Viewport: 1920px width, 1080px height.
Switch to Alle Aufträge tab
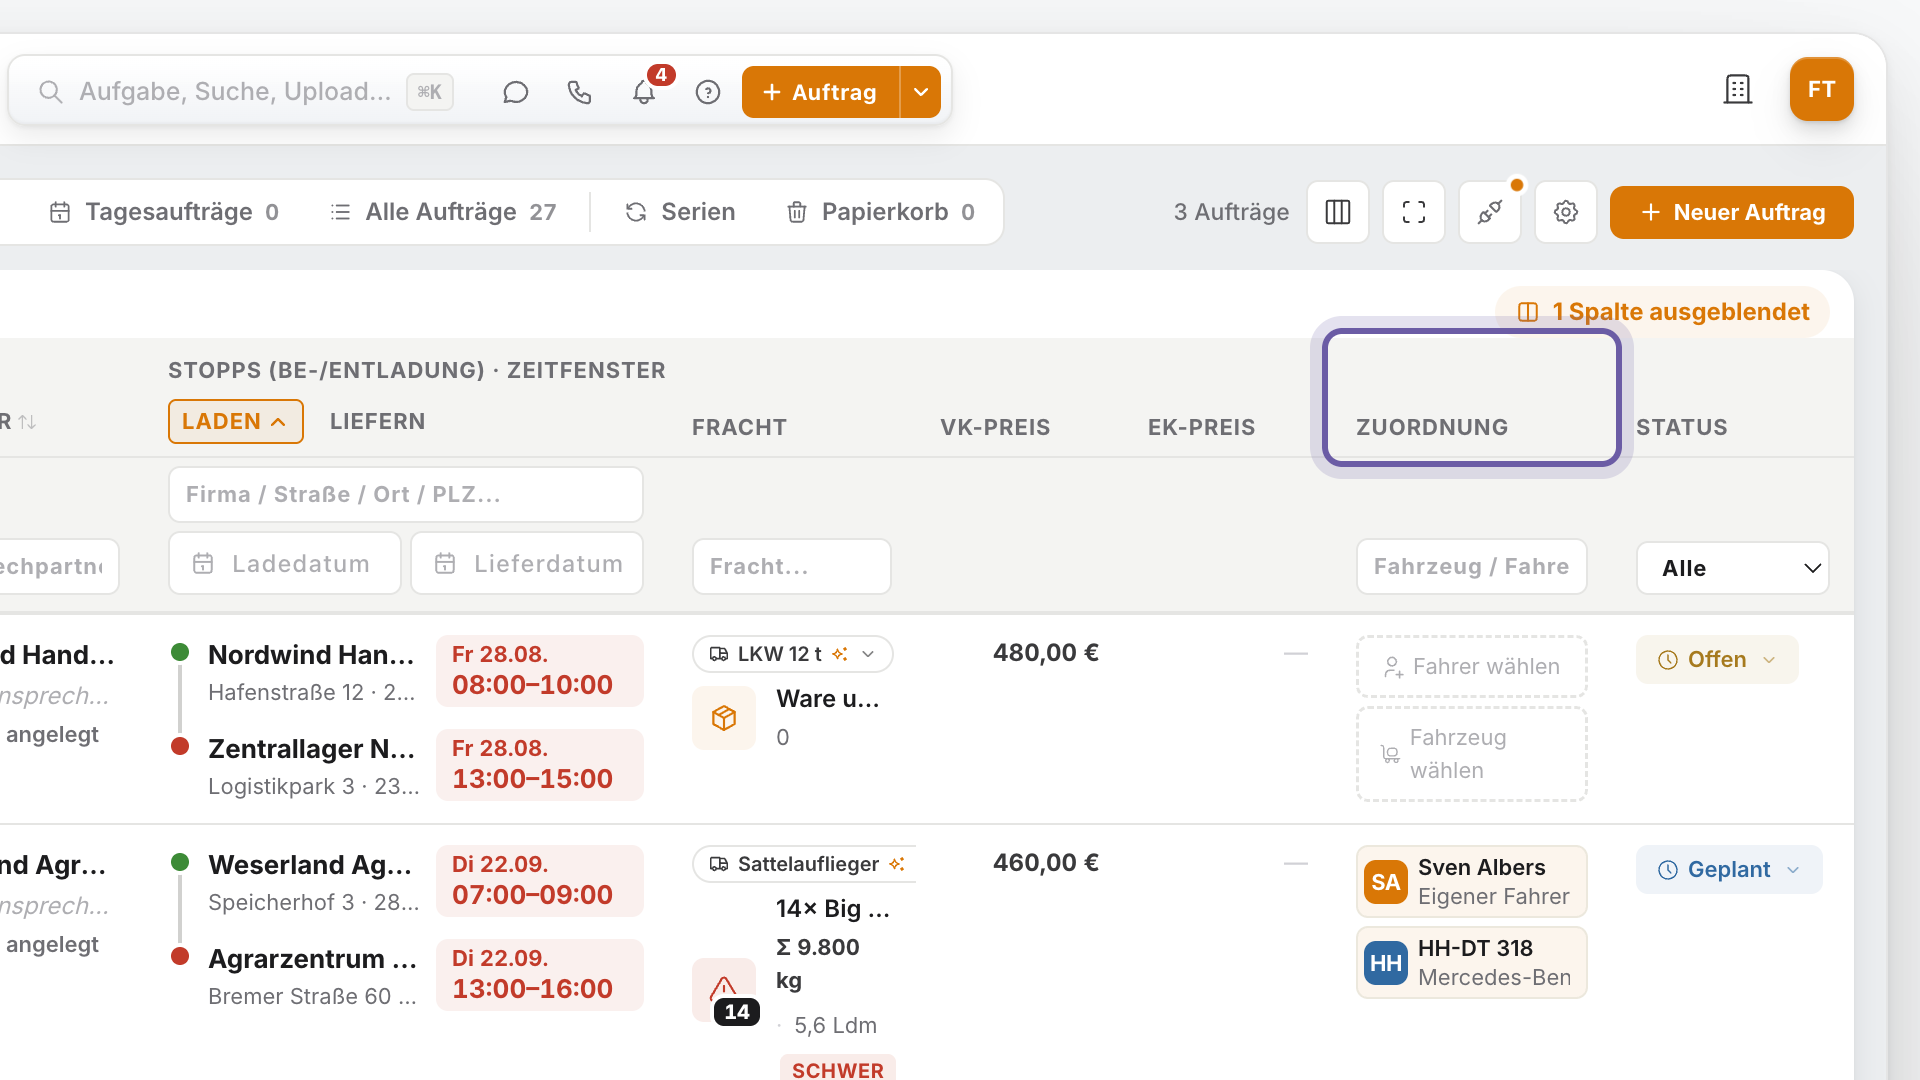[x=444, y=212]
